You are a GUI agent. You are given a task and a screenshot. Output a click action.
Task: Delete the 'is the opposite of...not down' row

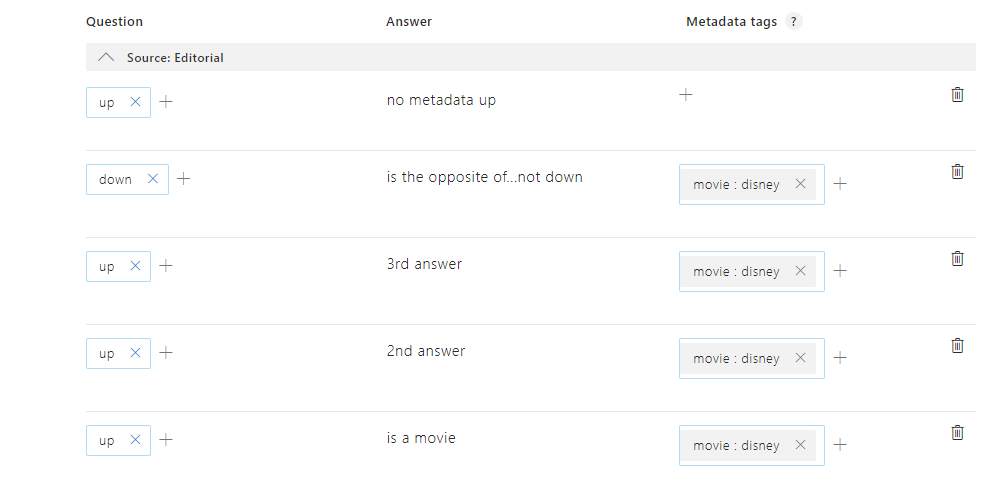957,172
